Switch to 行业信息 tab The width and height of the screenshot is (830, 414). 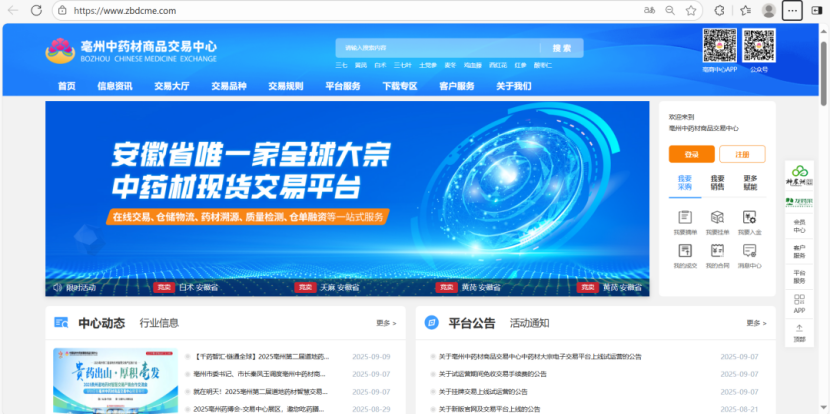click(x=159, y=323)
